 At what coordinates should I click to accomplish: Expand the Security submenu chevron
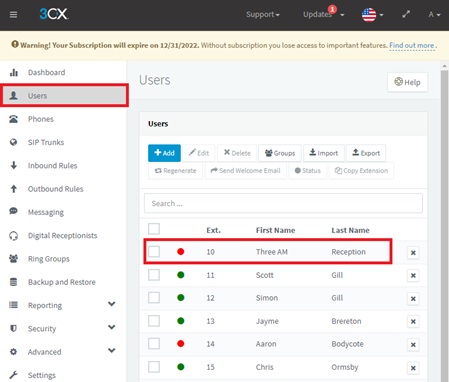(x=112, y=327)
